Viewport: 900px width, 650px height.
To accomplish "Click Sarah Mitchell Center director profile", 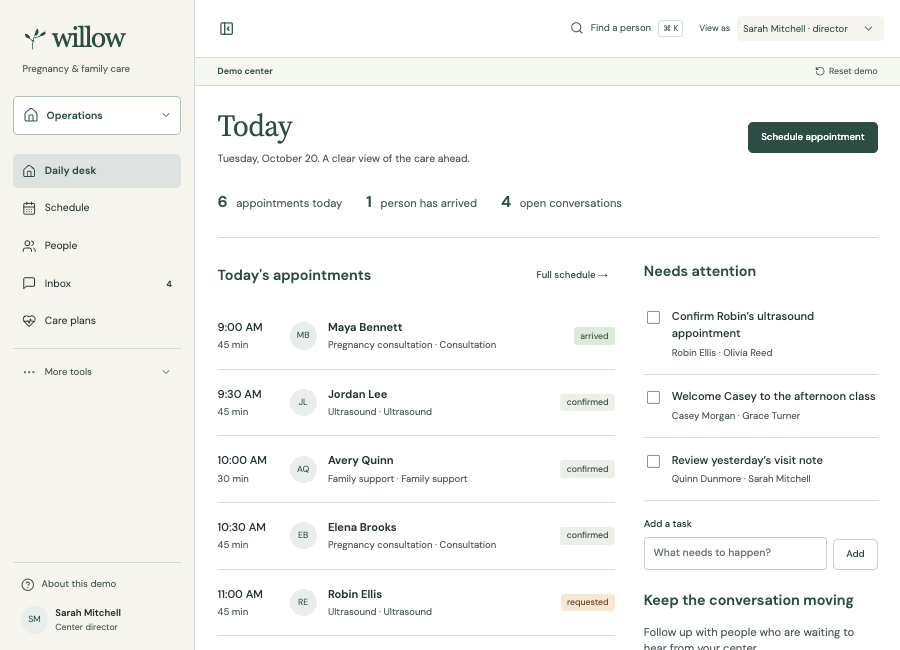I will pos(72,620).
